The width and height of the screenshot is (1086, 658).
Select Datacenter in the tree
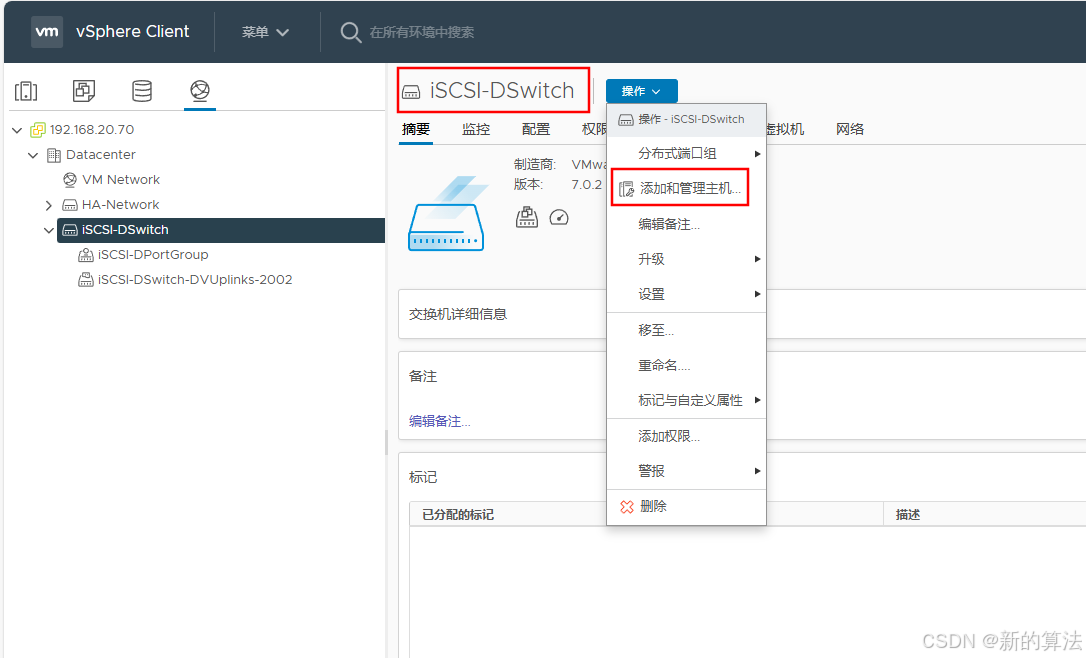(100, 155)
